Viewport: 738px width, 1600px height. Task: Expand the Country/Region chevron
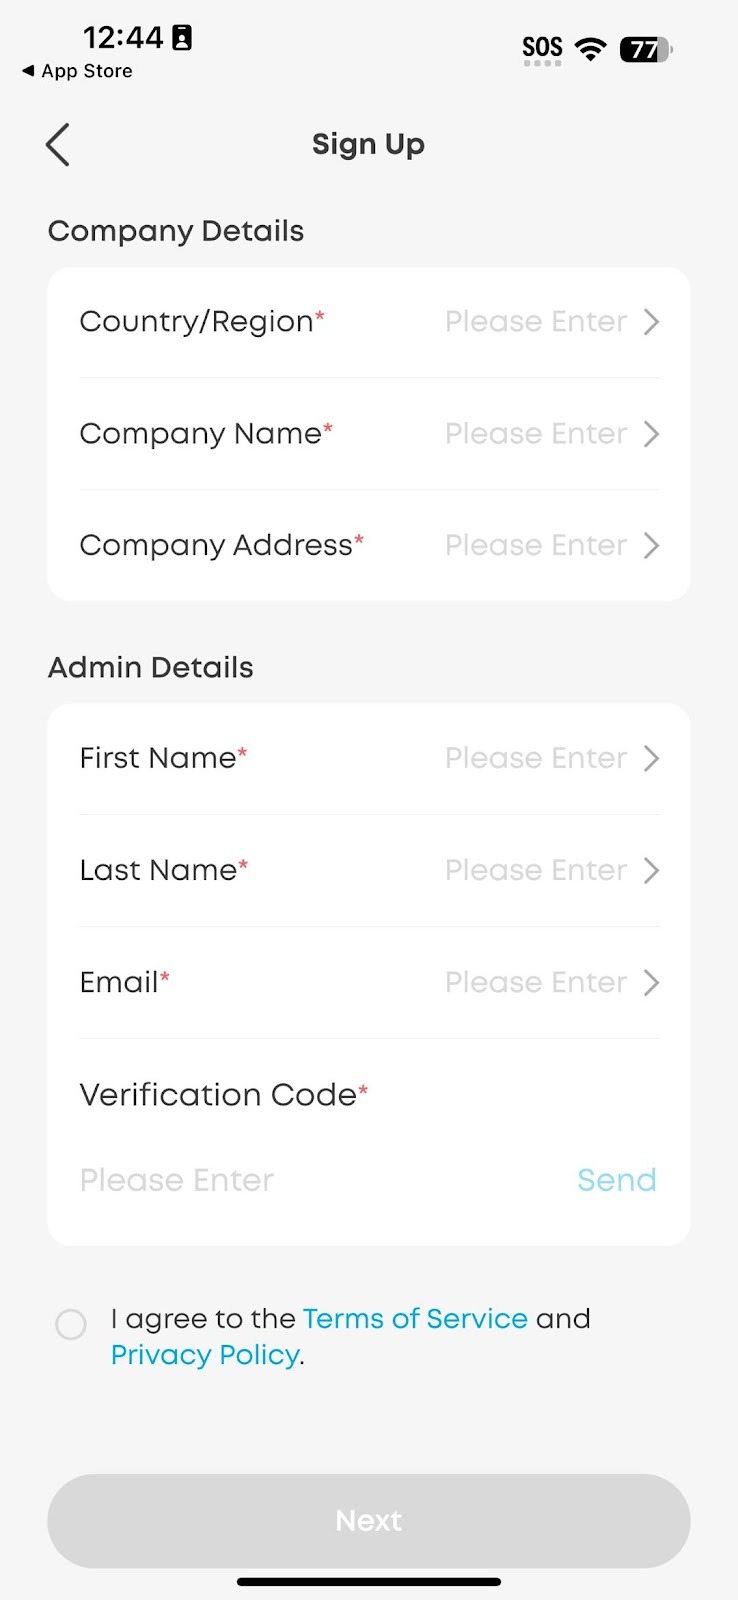tap(651, 322)
